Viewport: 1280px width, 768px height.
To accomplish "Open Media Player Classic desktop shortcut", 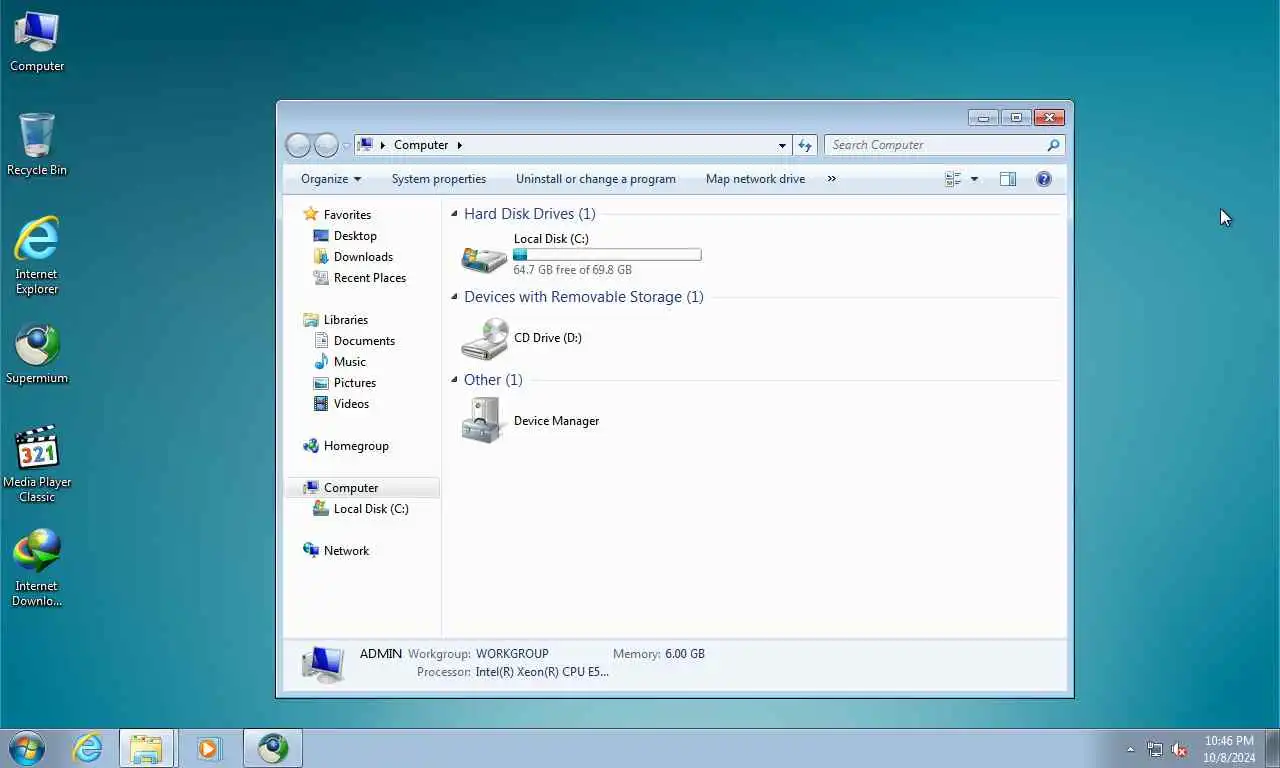I will point(37,464).
